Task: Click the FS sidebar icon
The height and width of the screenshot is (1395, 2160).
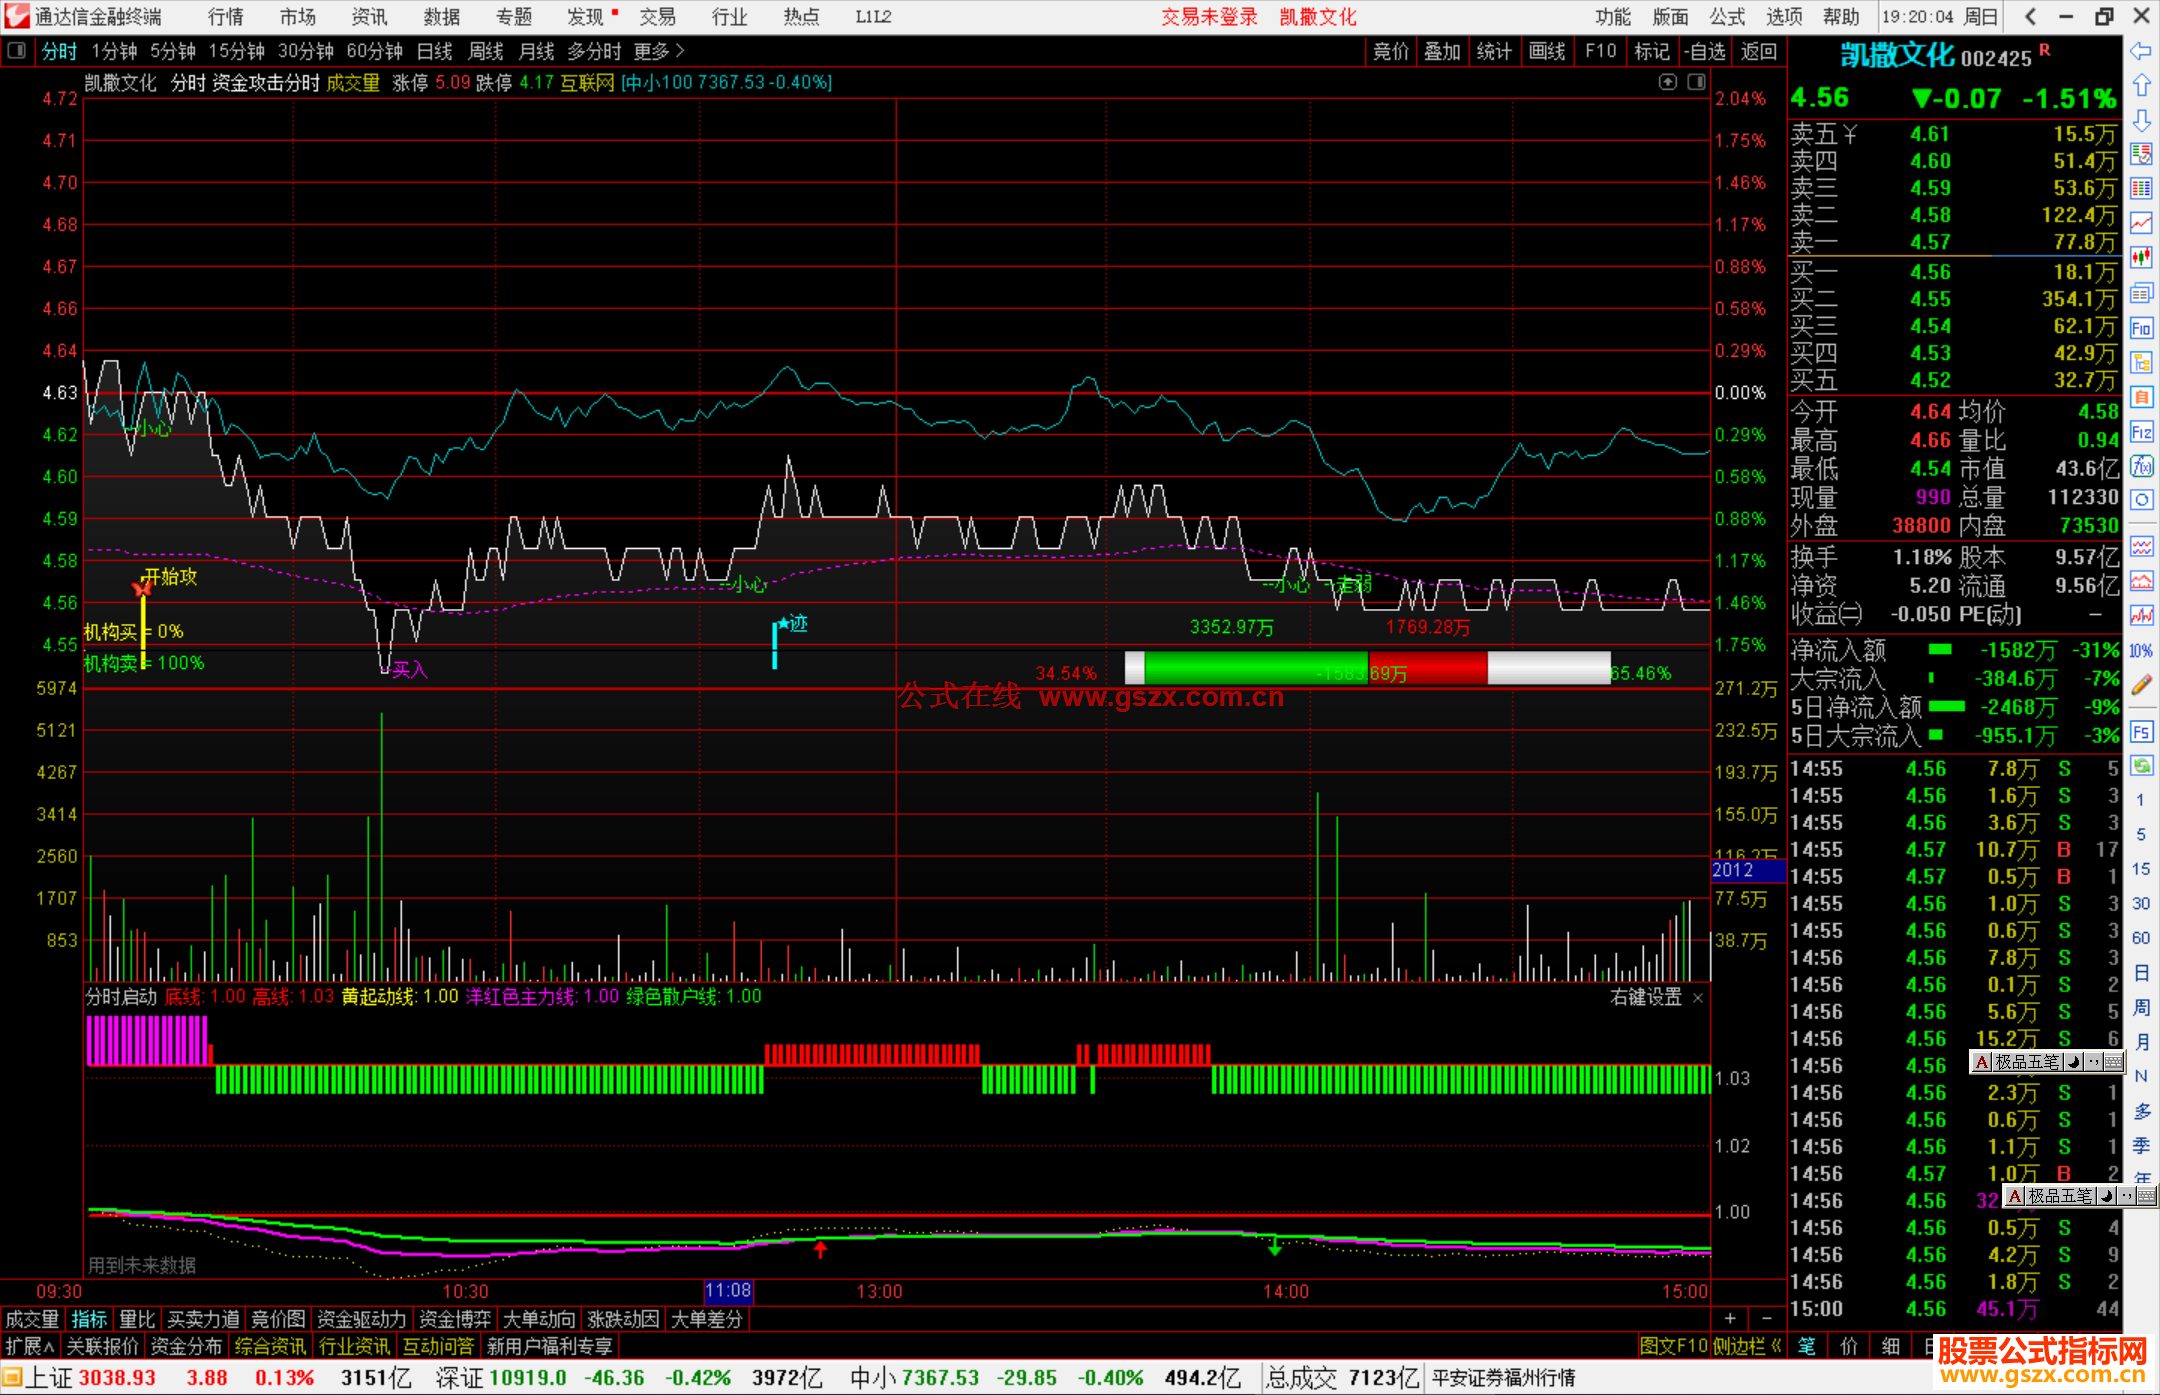Action: coord(2141,732)
